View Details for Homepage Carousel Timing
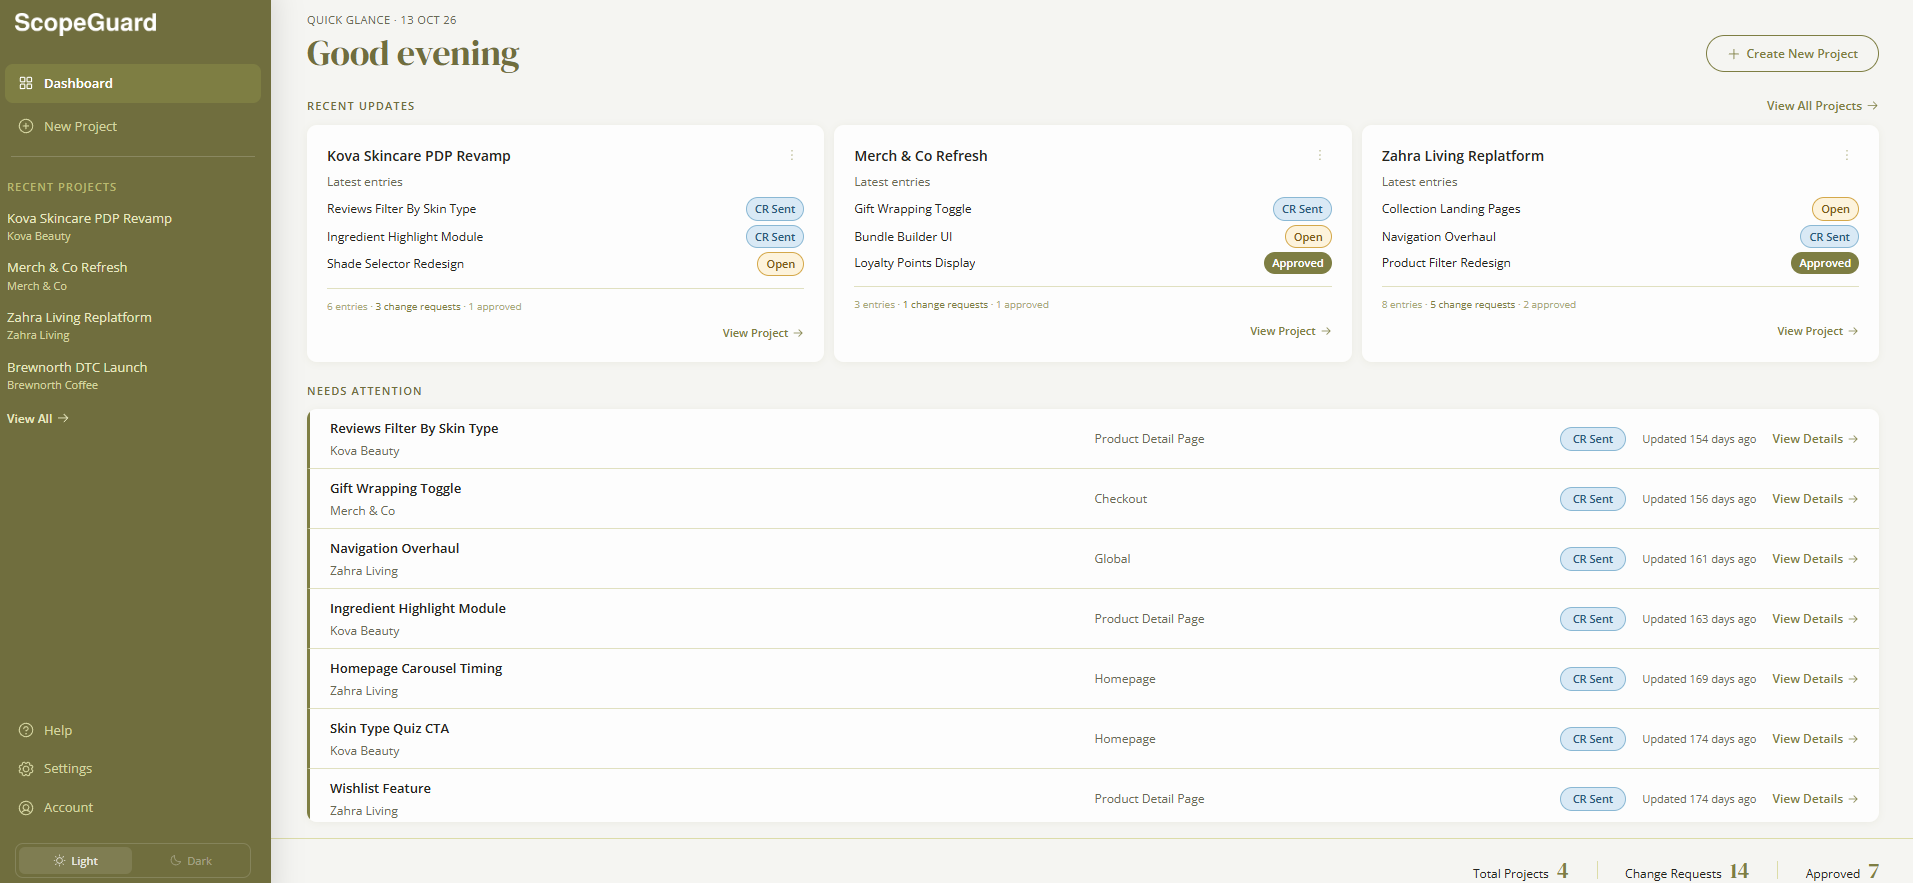This screenshot has width=1913, height=883. click(x=1815, y=679)
